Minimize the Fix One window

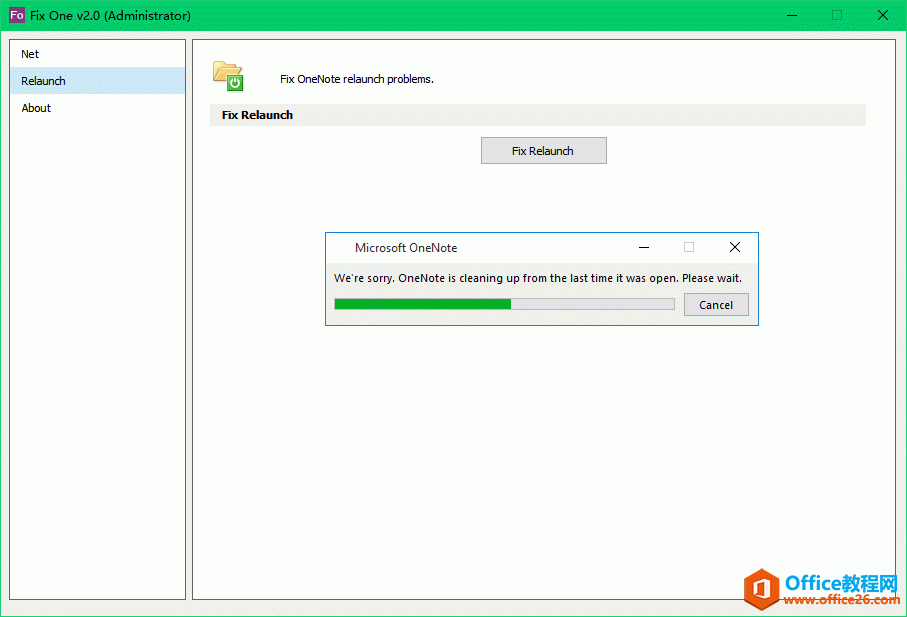pyautogui.click(x=792, y=15)
